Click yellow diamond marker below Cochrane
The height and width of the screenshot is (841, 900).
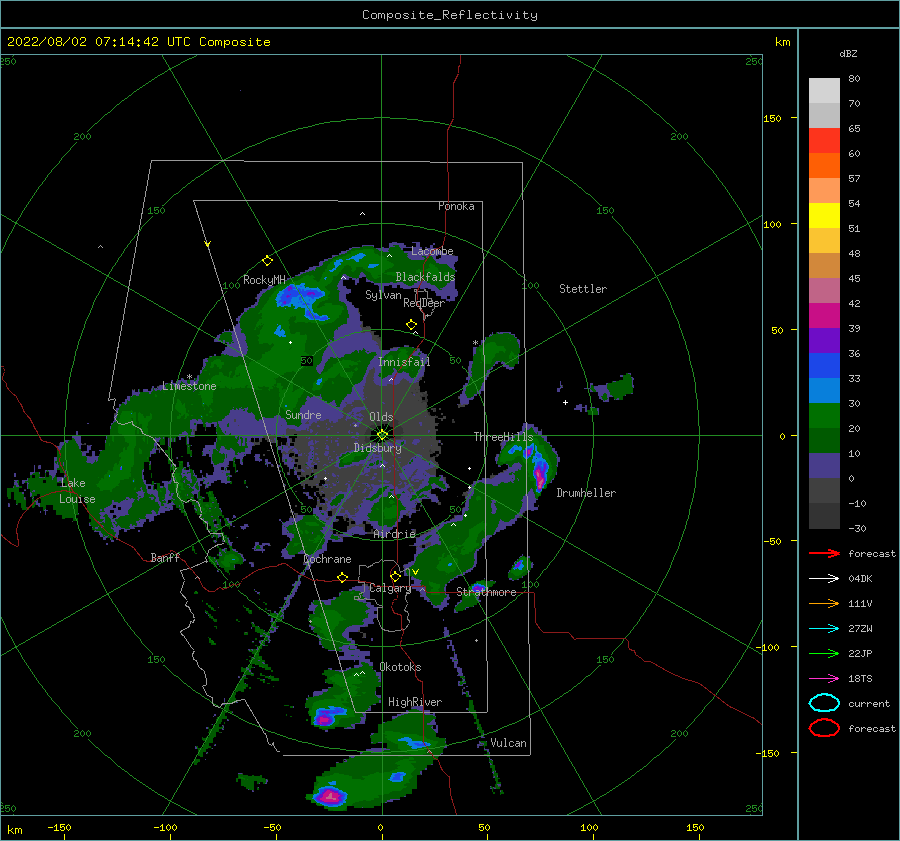pyautogui.click(x=342, y=577)
